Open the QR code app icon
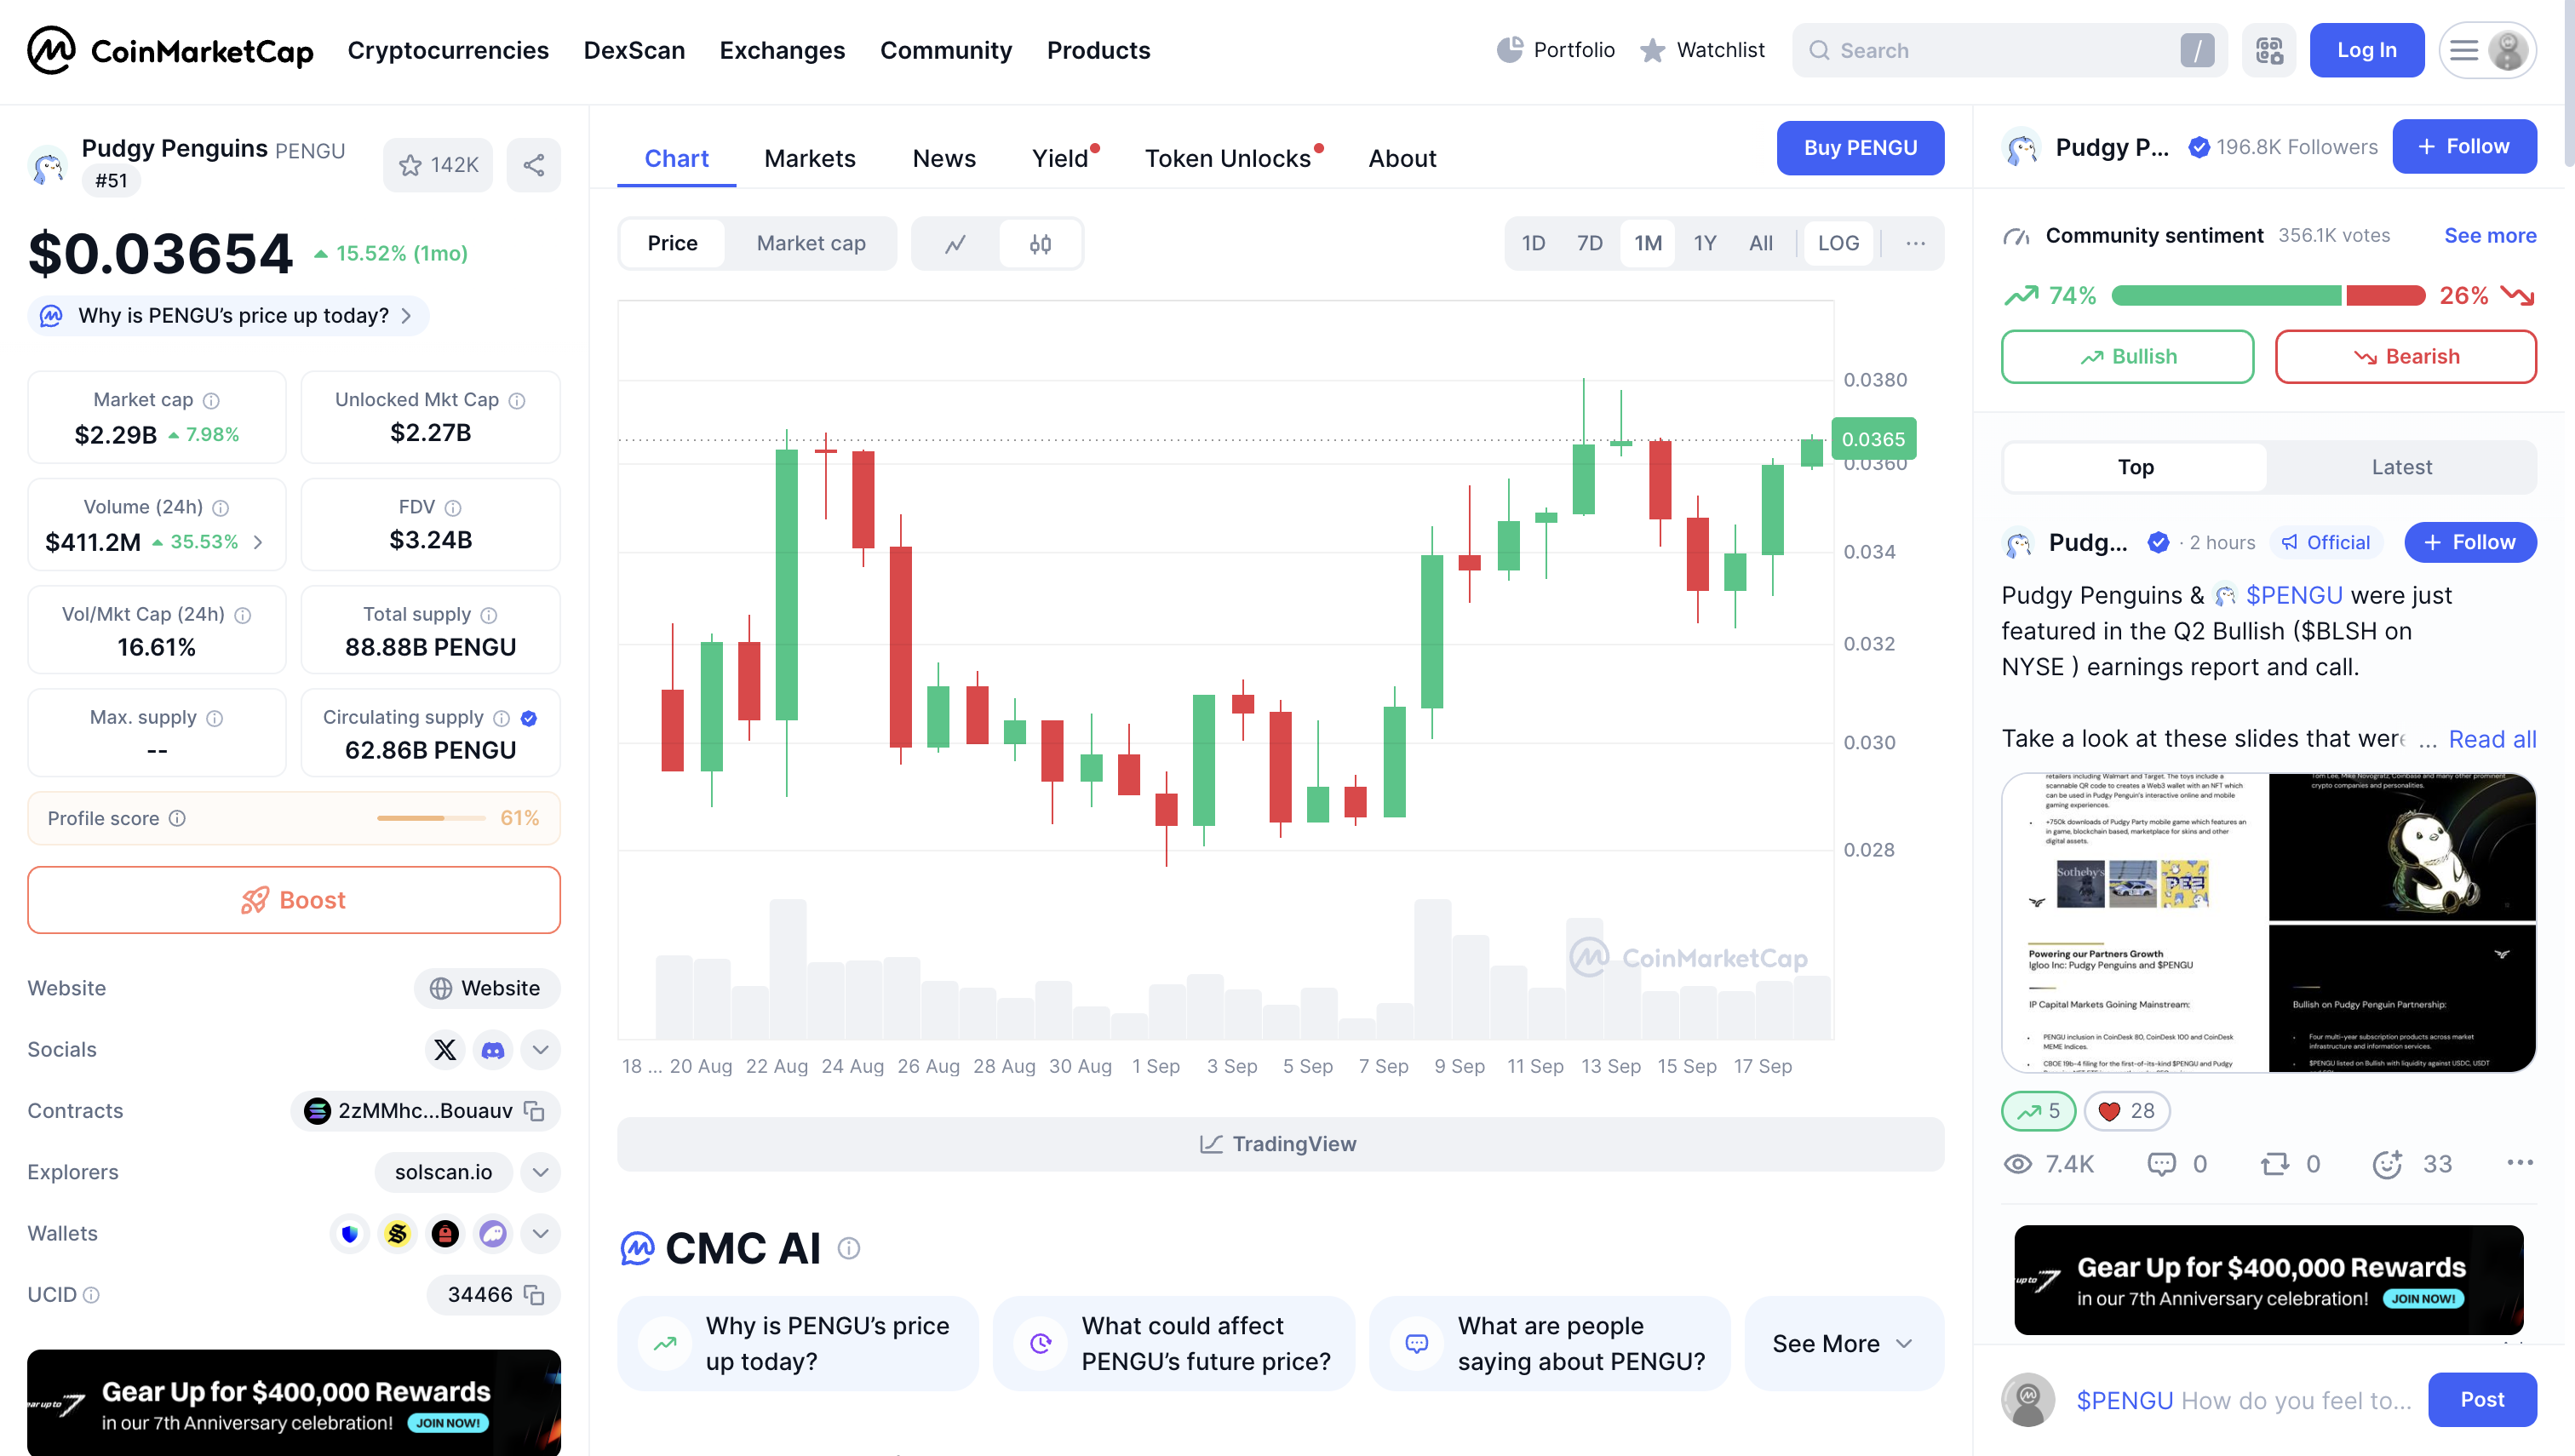2575x1456 pixels. tap(2269, 50)
